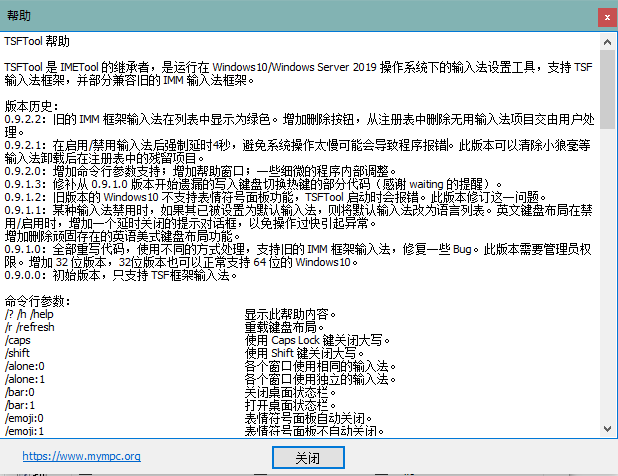Click the 关闭 button
The height and width of the screenshot is (476, 618).
308,457
